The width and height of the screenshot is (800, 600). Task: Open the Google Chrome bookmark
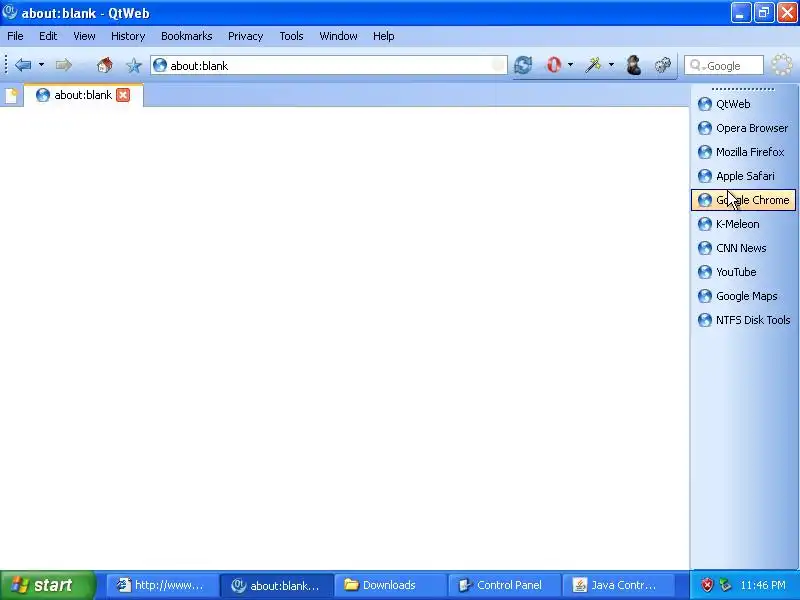(743, 200)
